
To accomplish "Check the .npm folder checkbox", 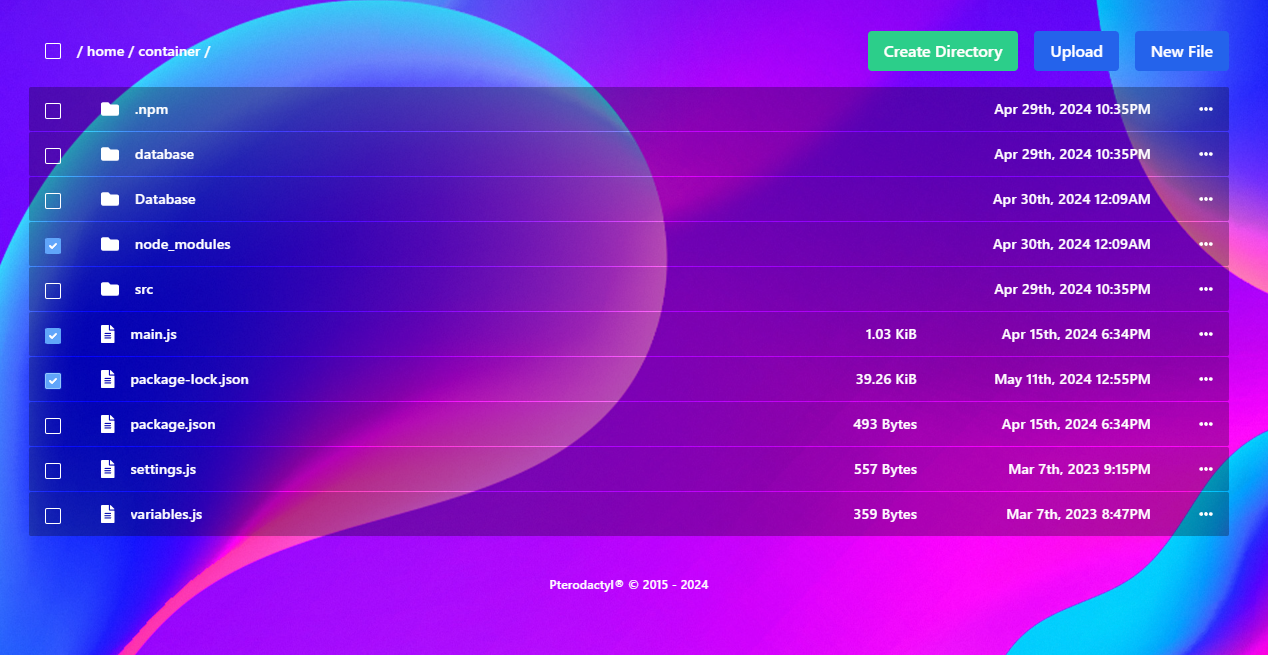I will pyautogui.click(x=53, y=111).
